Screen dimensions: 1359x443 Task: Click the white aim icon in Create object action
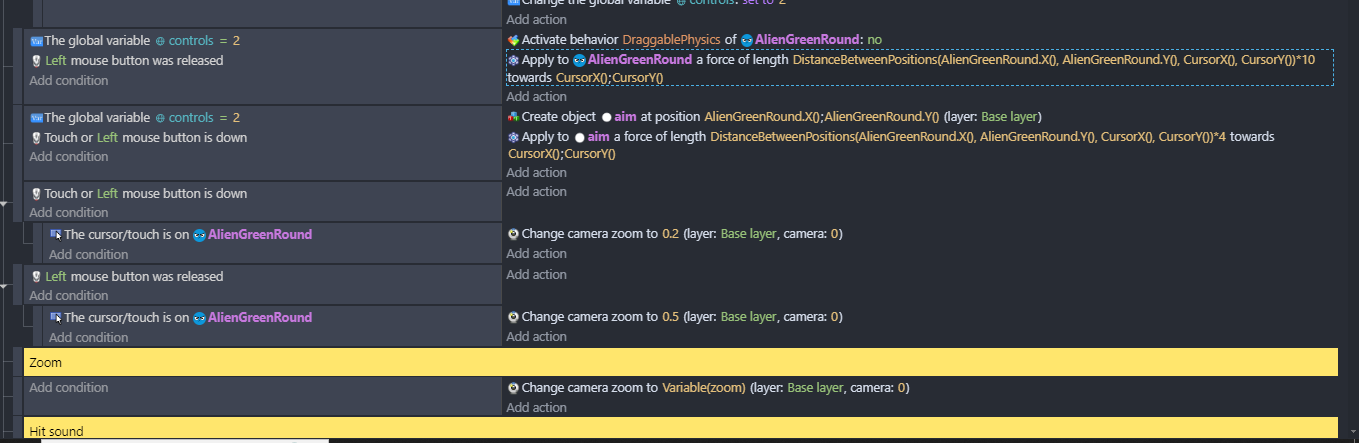607,117
